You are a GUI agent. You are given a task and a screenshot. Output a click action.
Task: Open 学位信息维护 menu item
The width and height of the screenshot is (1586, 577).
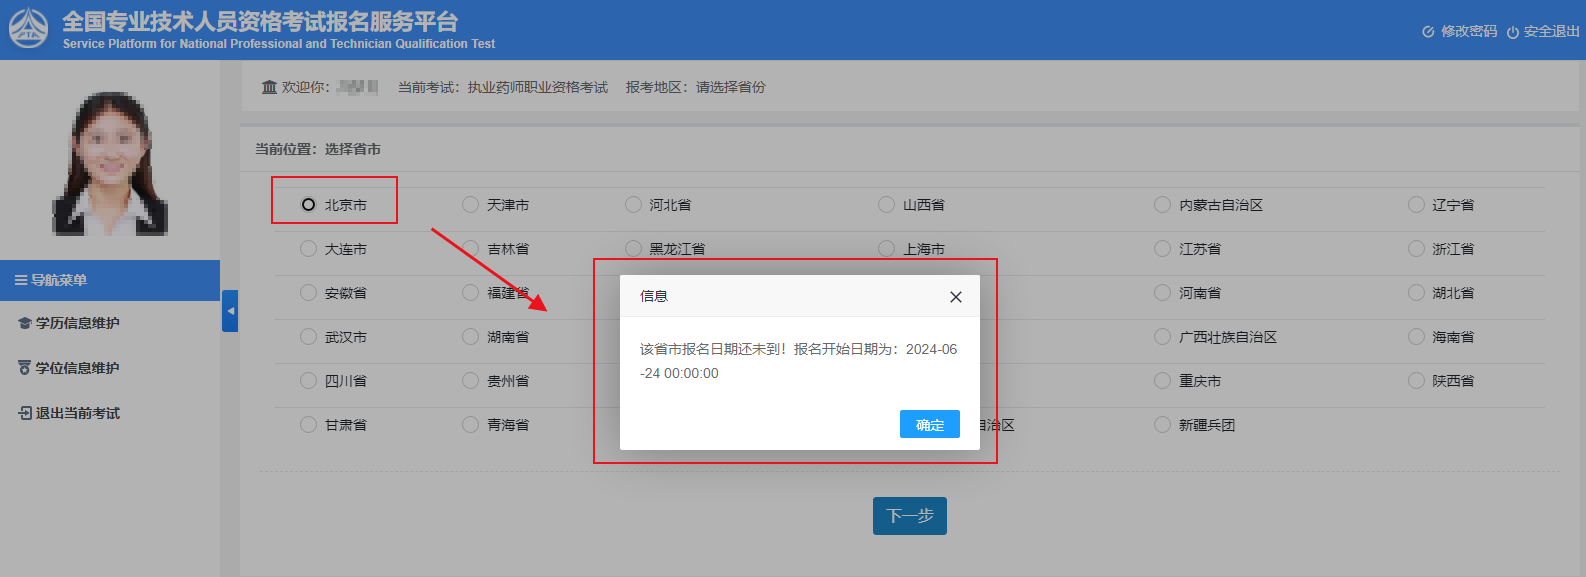tap(77, 368)
